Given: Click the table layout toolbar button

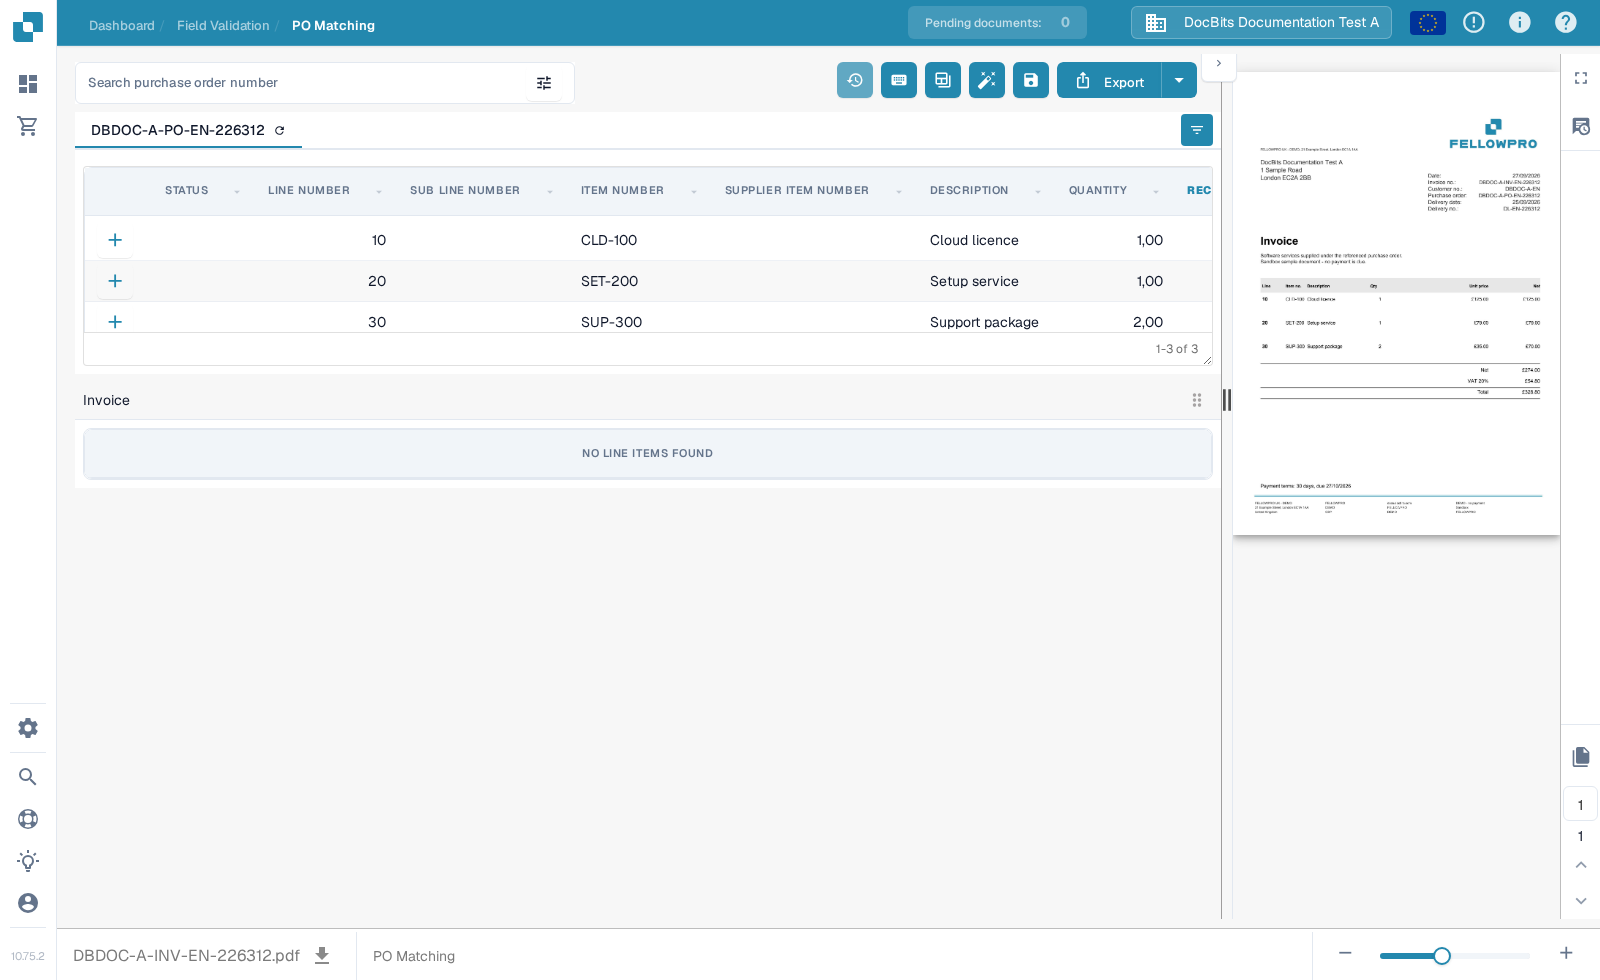Looking at the screenshot, I should point(943,80).
